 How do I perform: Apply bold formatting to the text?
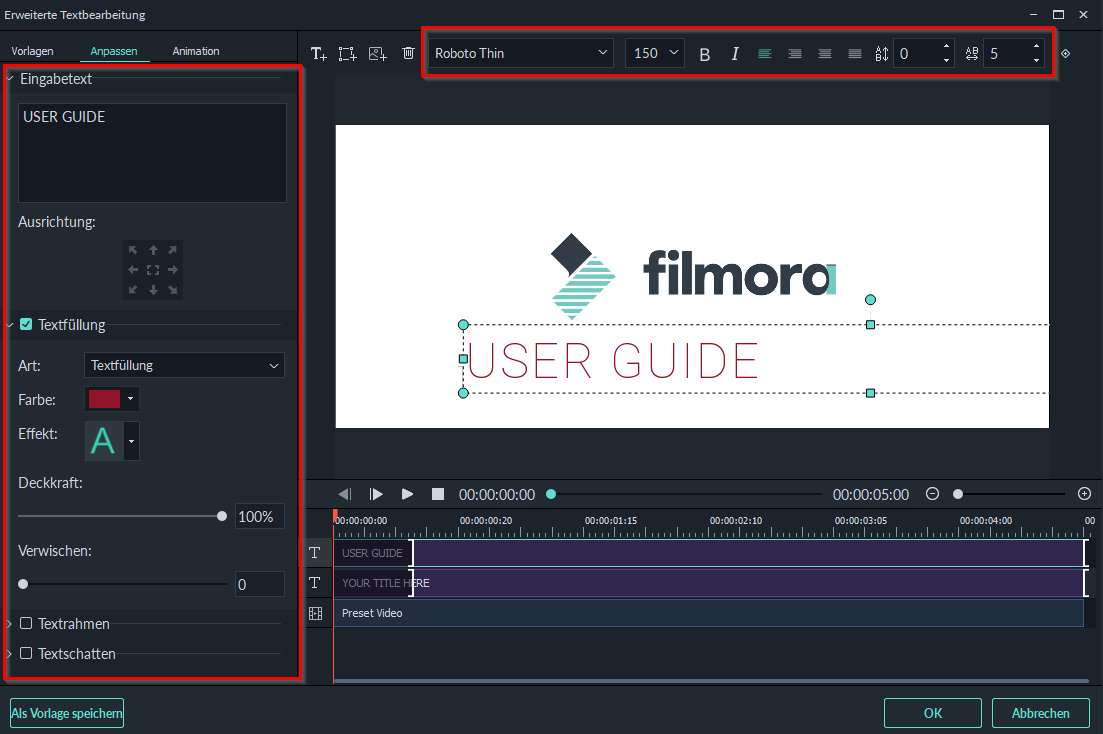pos(705,54)
